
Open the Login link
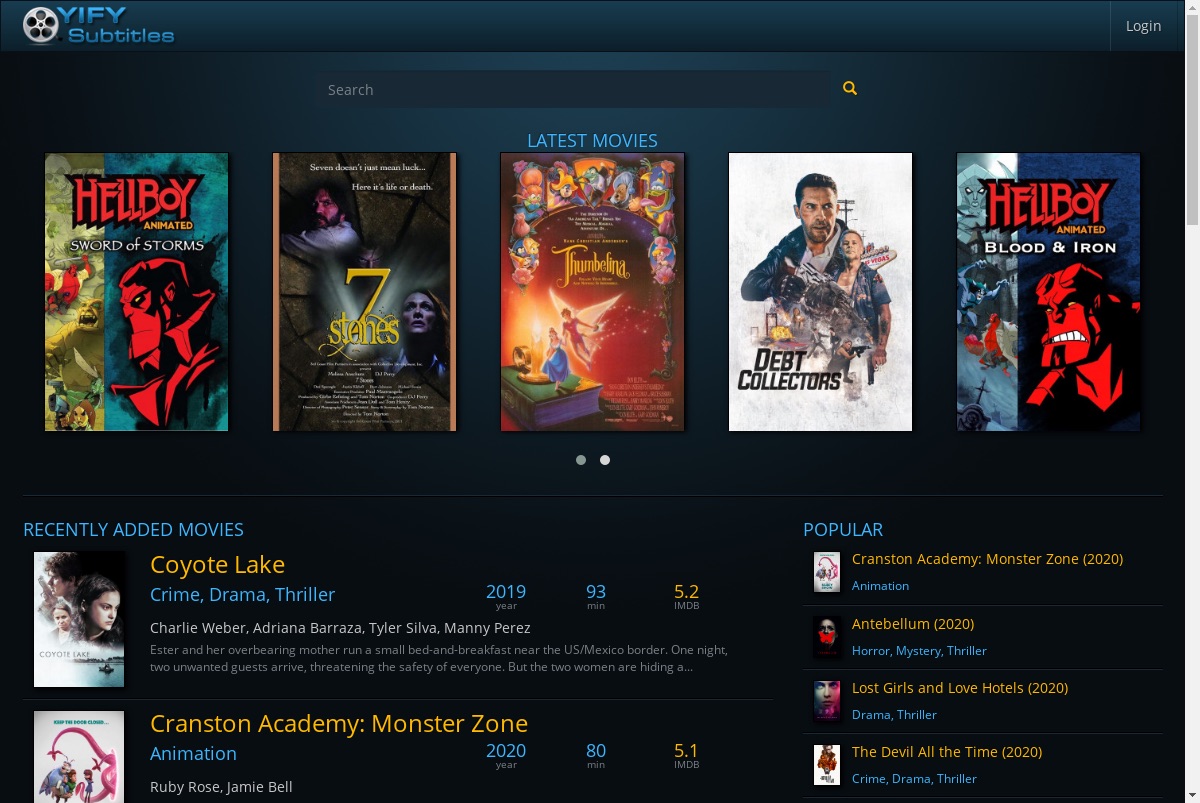click(x=1143, y=26)
